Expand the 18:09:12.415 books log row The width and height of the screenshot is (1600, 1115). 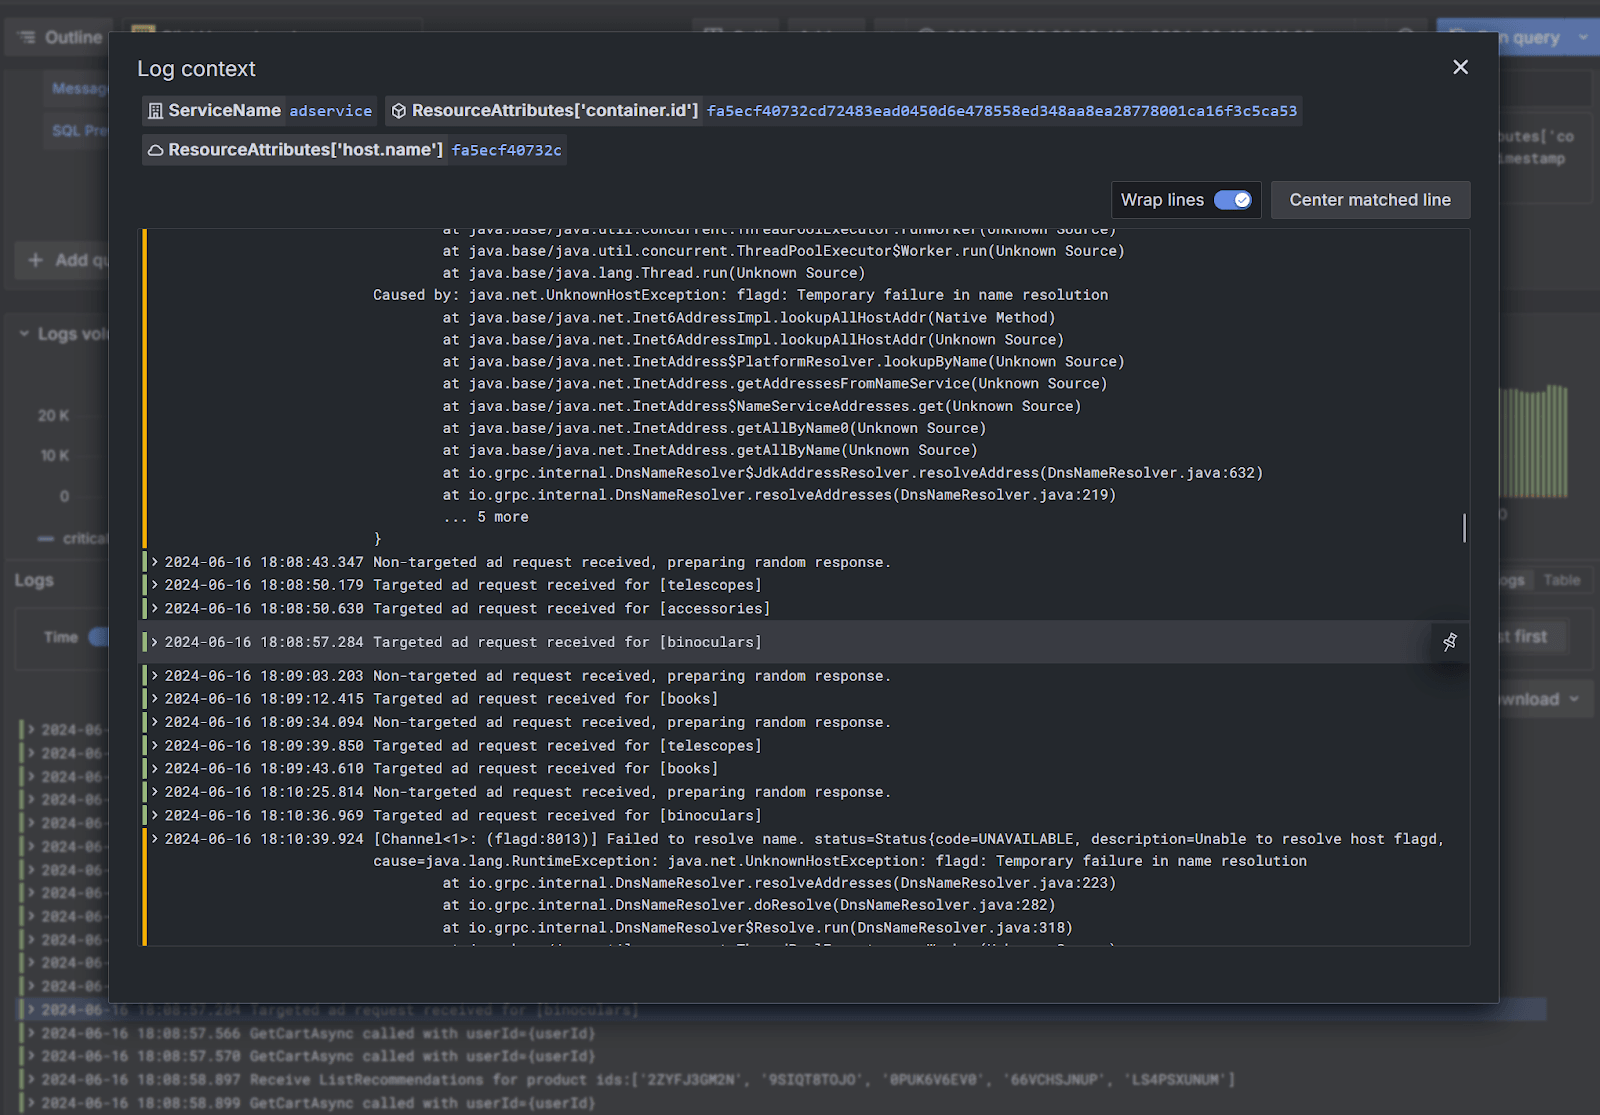click(155, 699)
